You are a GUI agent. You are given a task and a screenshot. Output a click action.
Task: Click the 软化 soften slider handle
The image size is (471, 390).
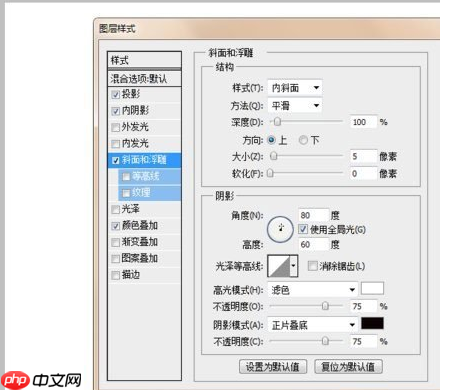(271, 173)
